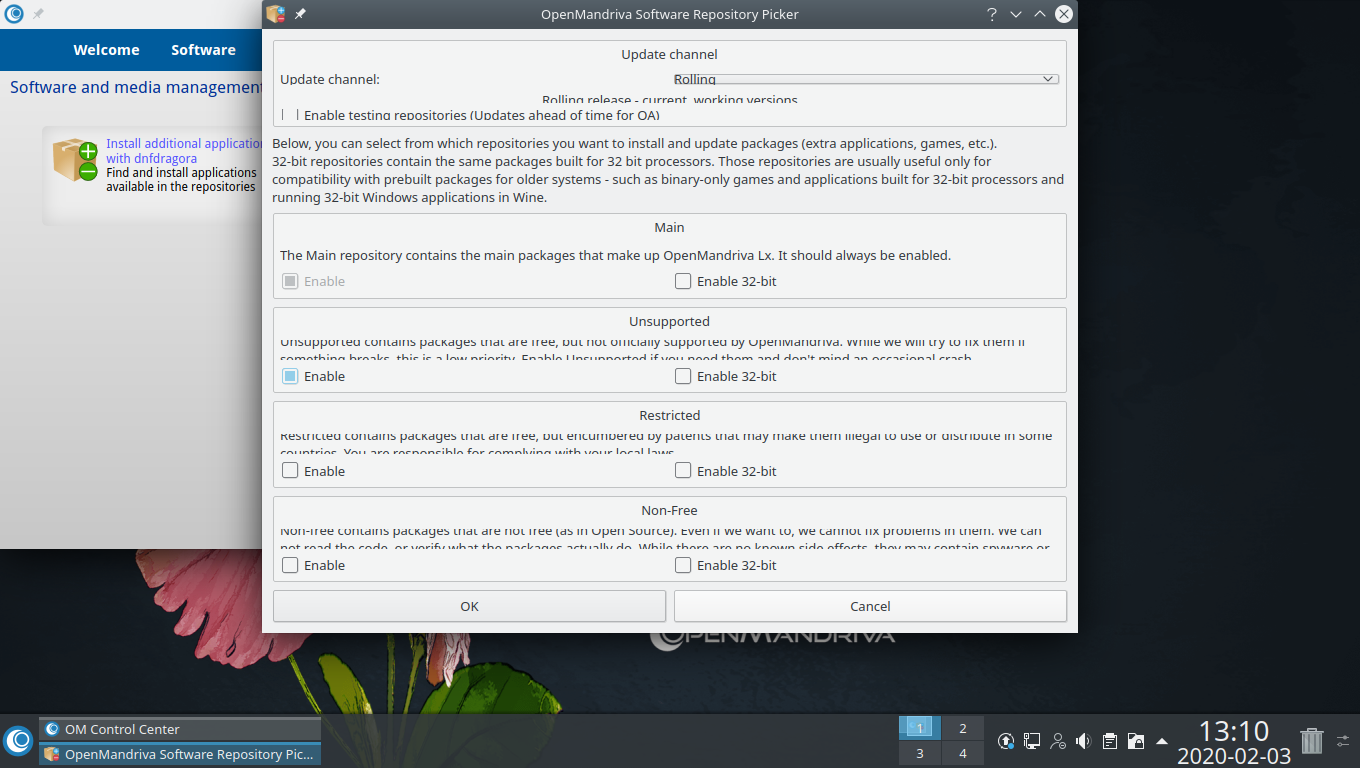Viewport: 1360px width, 768px height.
Task: Switch to OM Control Center taskbar entry
Action: tap(180, 729)
